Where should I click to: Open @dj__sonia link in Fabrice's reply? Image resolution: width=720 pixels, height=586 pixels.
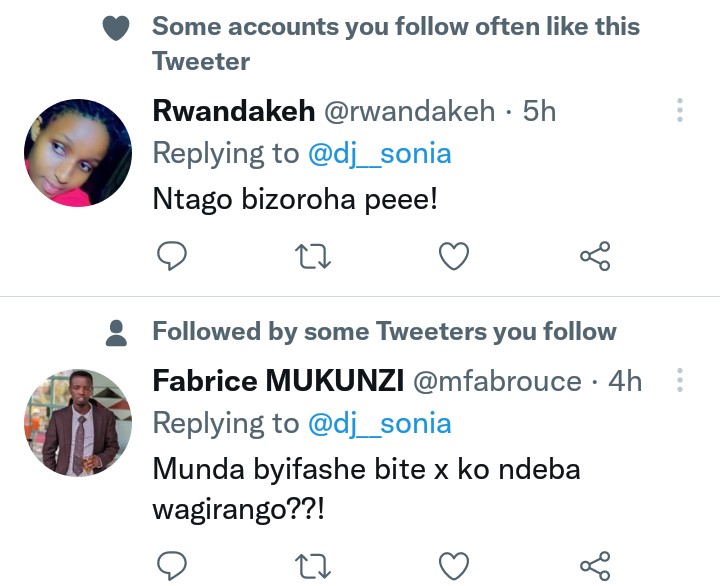click(380, 423)
